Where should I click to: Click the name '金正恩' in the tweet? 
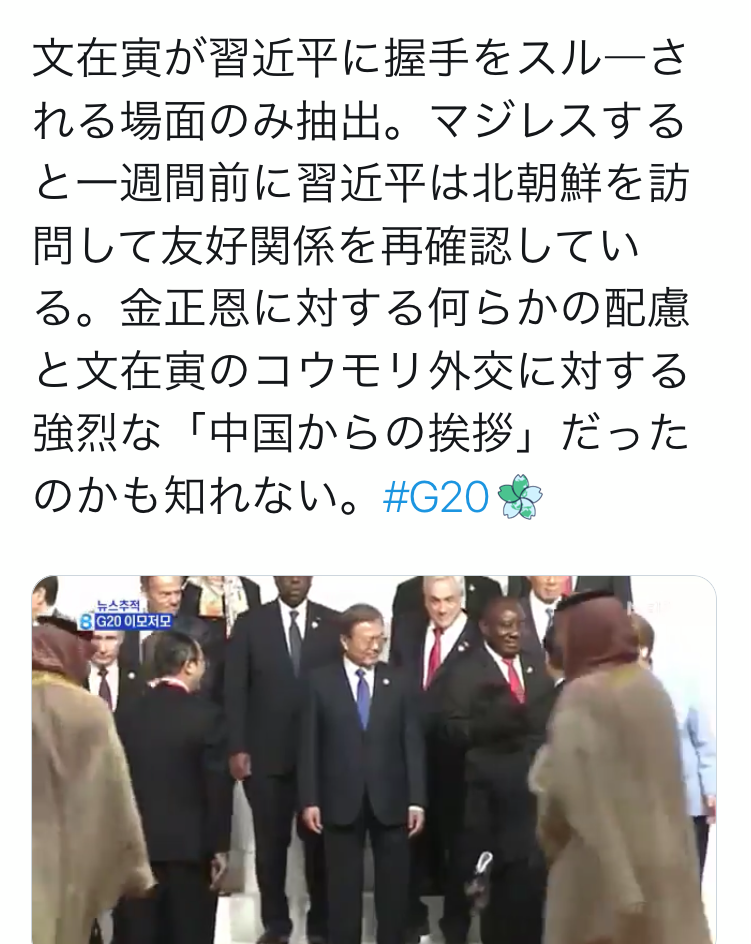[x=184, y=309]
